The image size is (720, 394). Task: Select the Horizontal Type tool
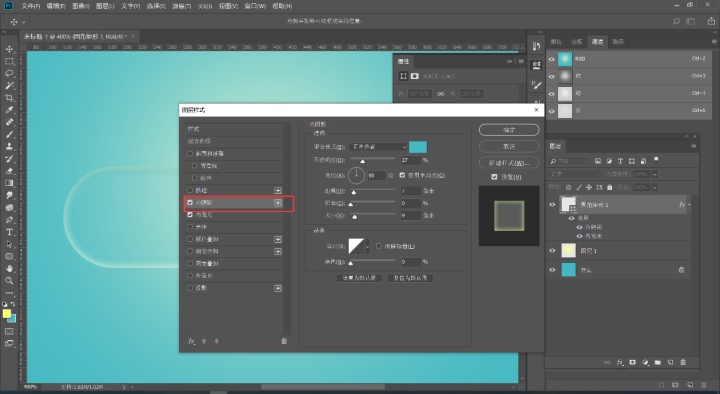[x=9, y=232]
